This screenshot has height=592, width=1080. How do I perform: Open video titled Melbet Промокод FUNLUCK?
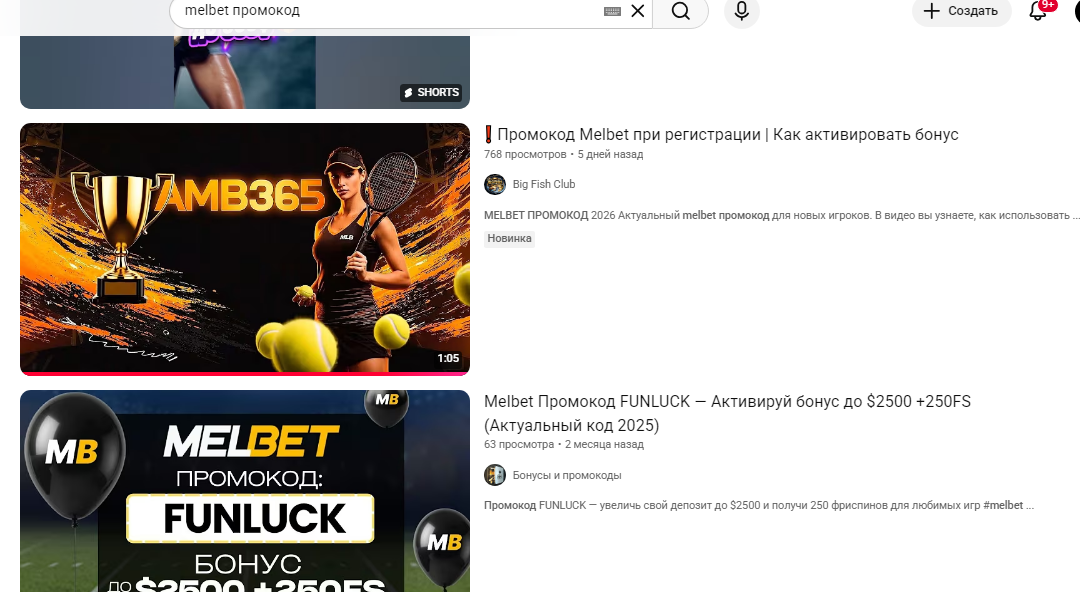(x=727, y=414)
